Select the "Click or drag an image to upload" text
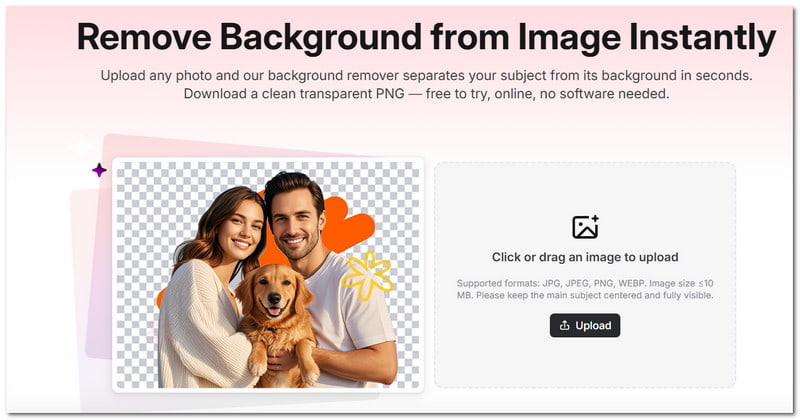The image size is (800, 420). [585, 257]
